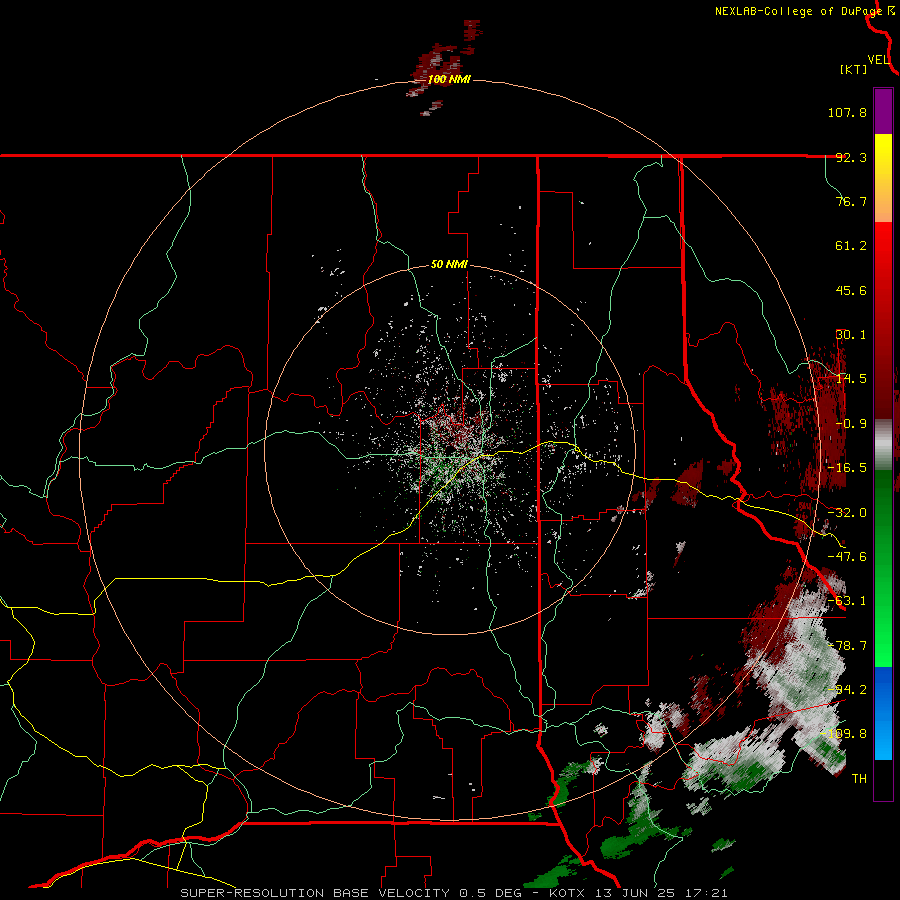Click the NEXLAB-College of DuPage credit text
Image resolution: width=900 pixels, height=900 pixels.
(798, 11)
